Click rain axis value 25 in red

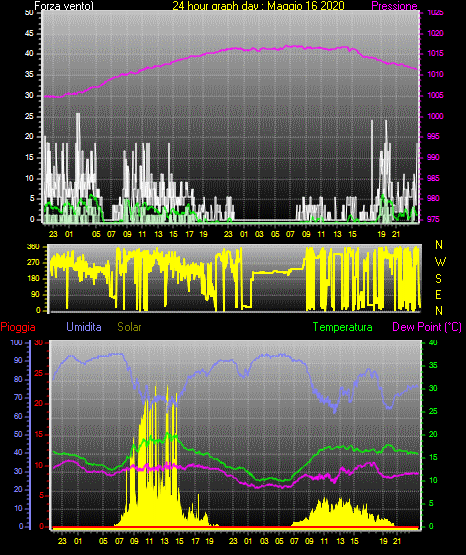(39, 373)
